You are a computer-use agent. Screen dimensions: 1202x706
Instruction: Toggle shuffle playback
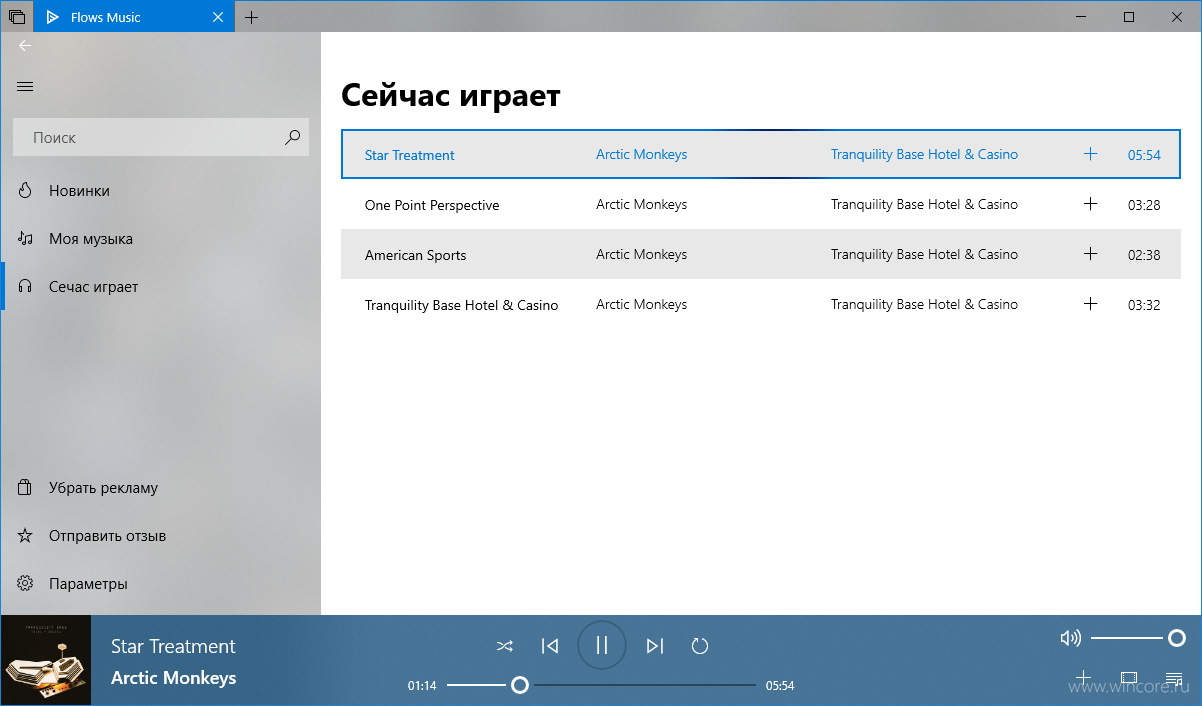pos(505,646)
